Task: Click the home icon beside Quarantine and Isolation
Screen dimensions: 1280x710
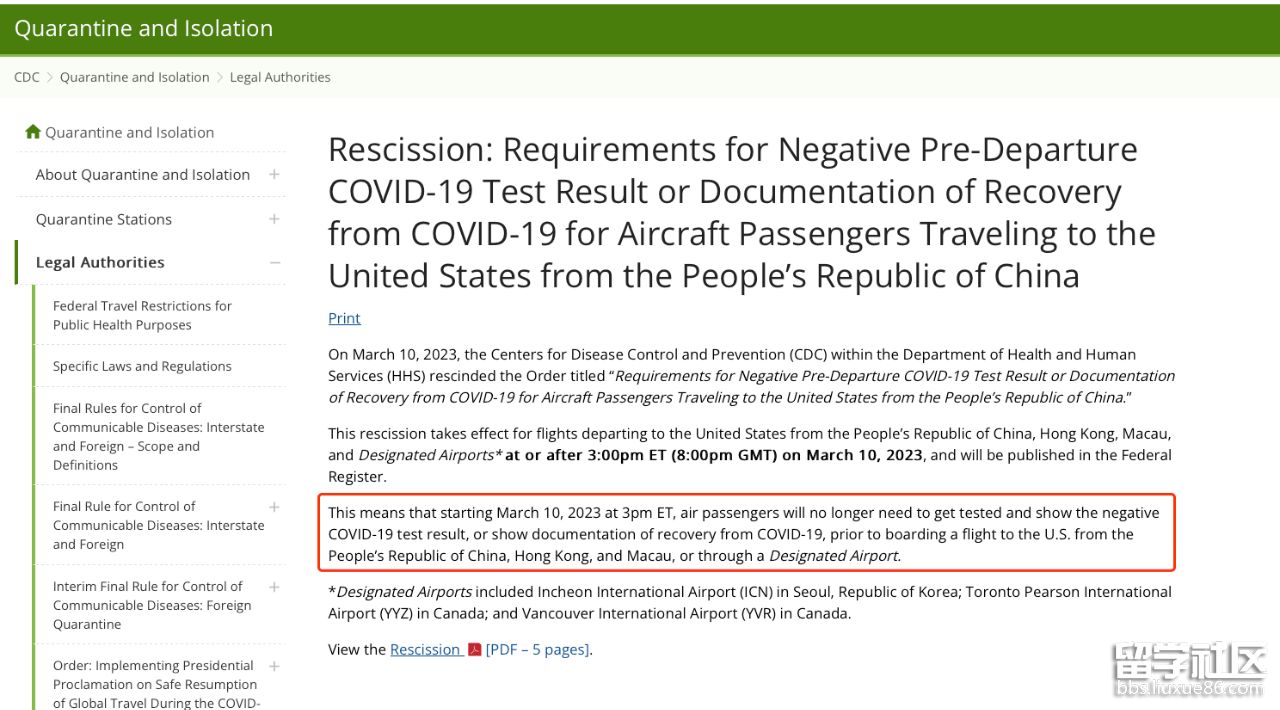Action: pos(33,132)
